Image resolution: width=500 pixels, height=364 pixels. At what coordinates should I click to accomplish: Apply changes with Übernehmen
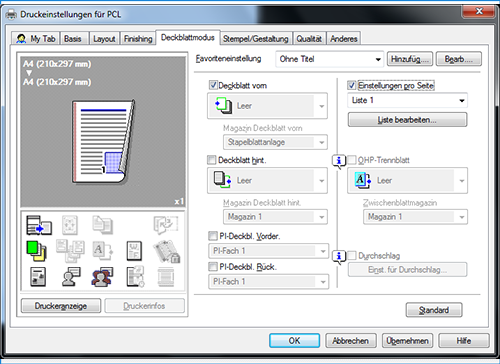[x=407, y=341]
